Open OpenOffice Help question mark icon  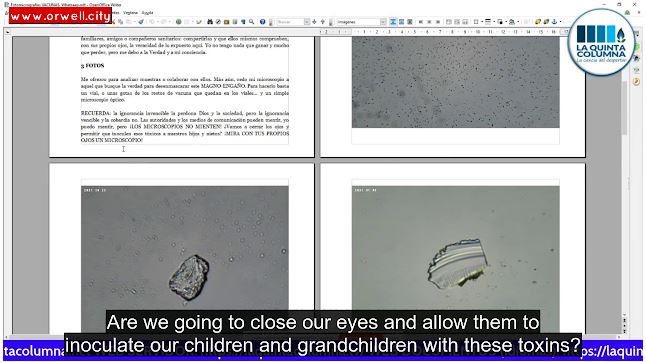tap(262, 21)
